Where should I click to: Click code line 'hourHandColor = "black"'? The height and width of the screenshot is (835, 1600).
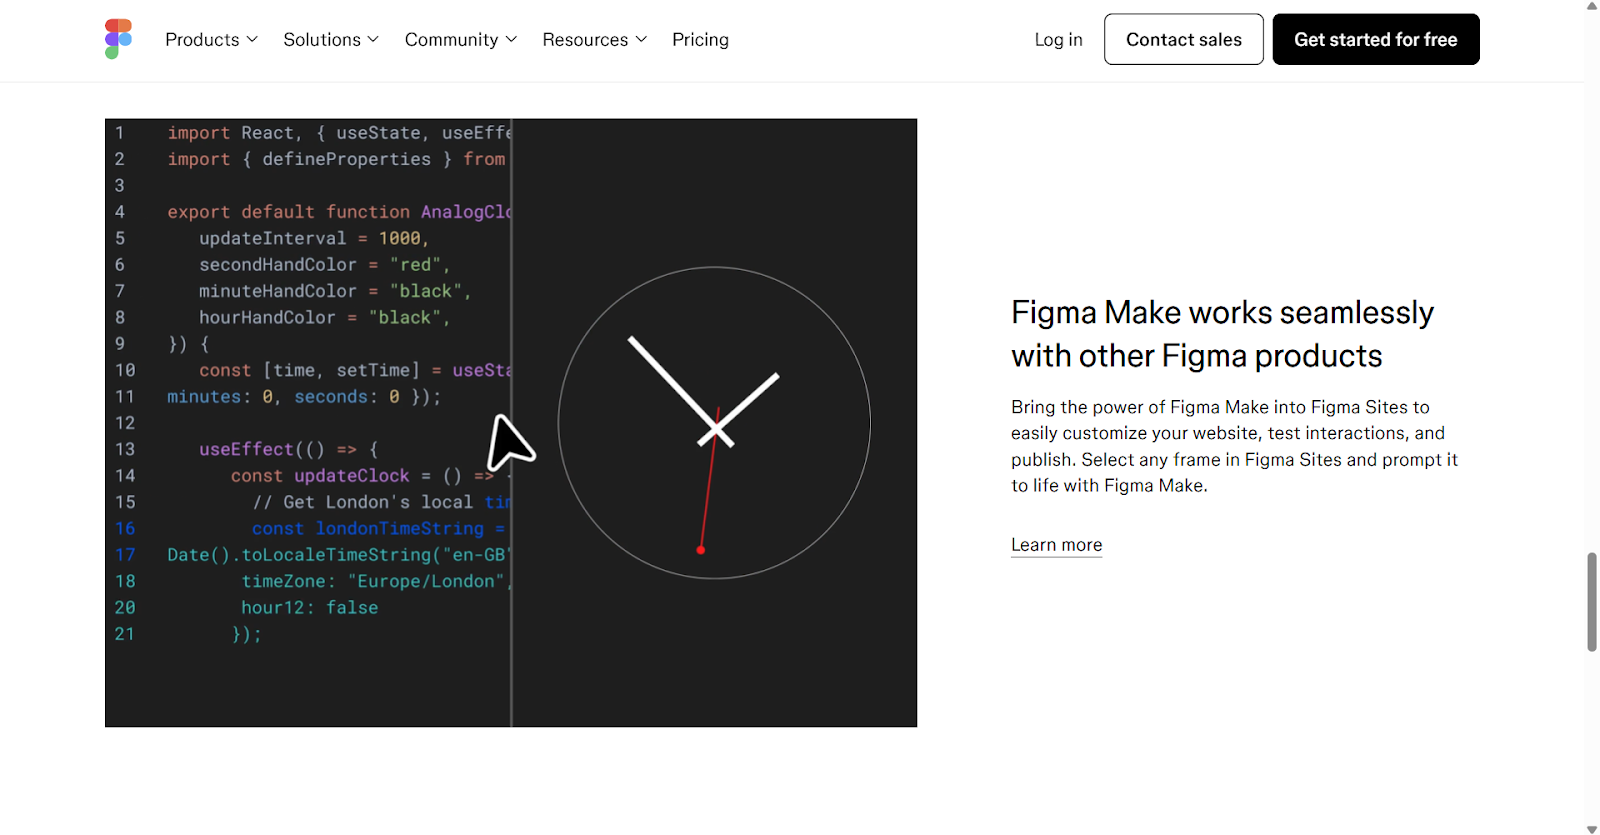coord(324,318)
